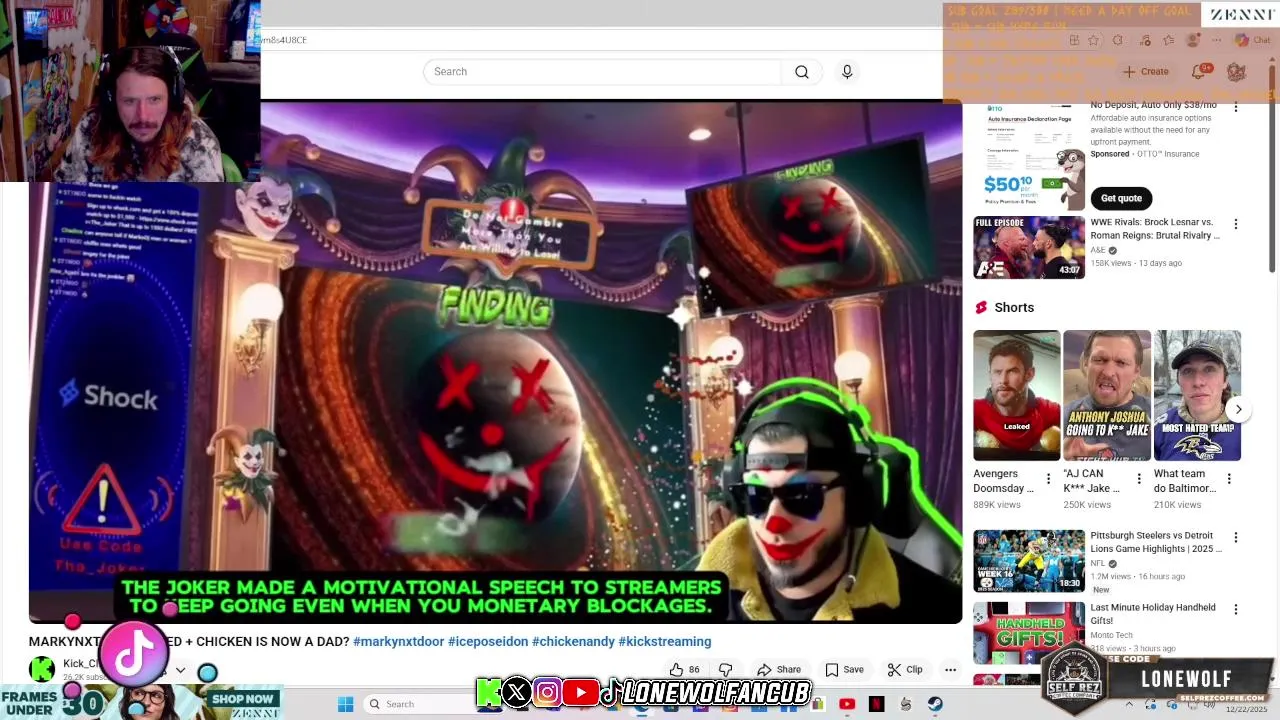Dislike the video with the thumbs-down icon
Viewport: 1280px width, 720px height.
point(726,670)
